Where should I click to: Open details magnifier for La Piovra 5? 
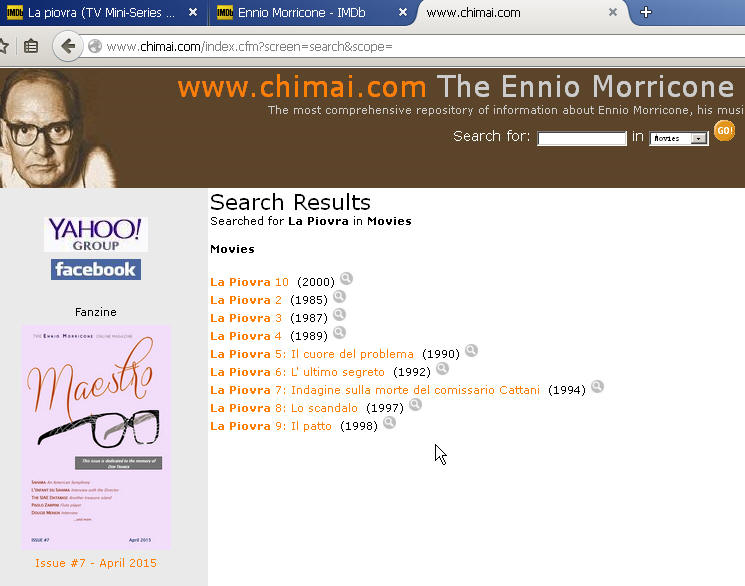pyautogui.click(x=471, y=351)
